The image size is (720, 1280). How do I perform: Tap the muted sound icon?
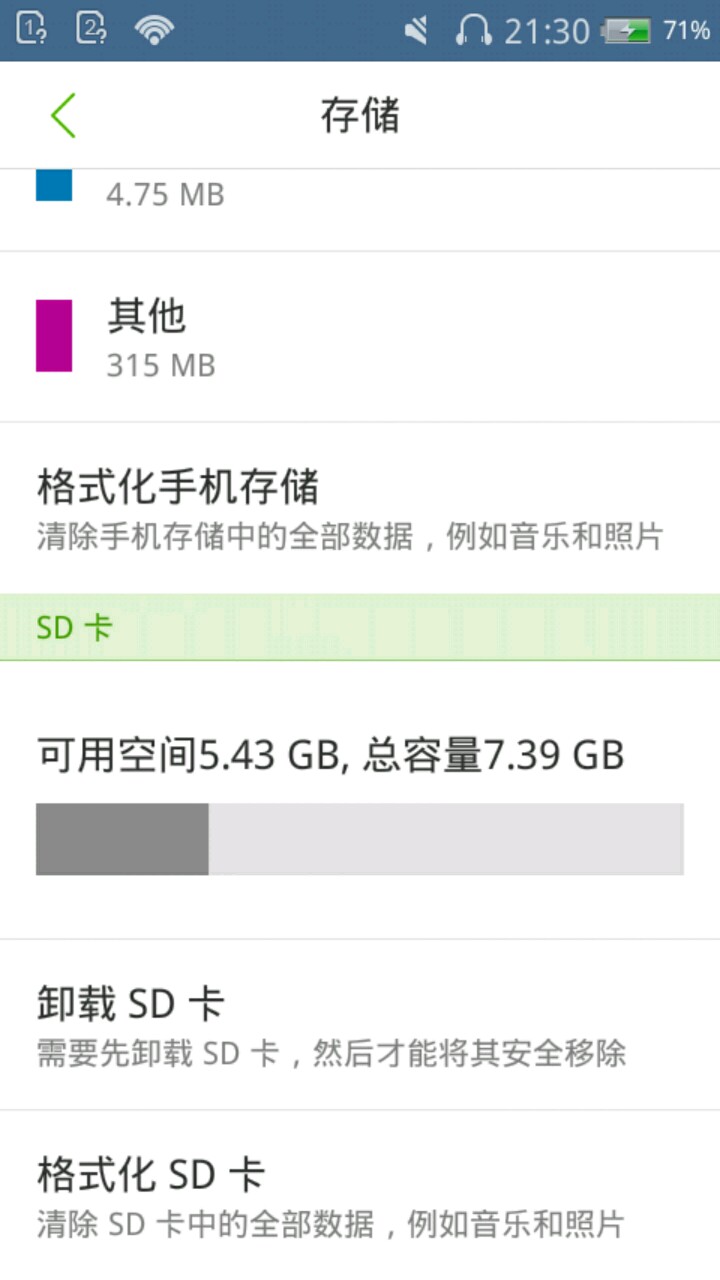[x=417, y=31]
